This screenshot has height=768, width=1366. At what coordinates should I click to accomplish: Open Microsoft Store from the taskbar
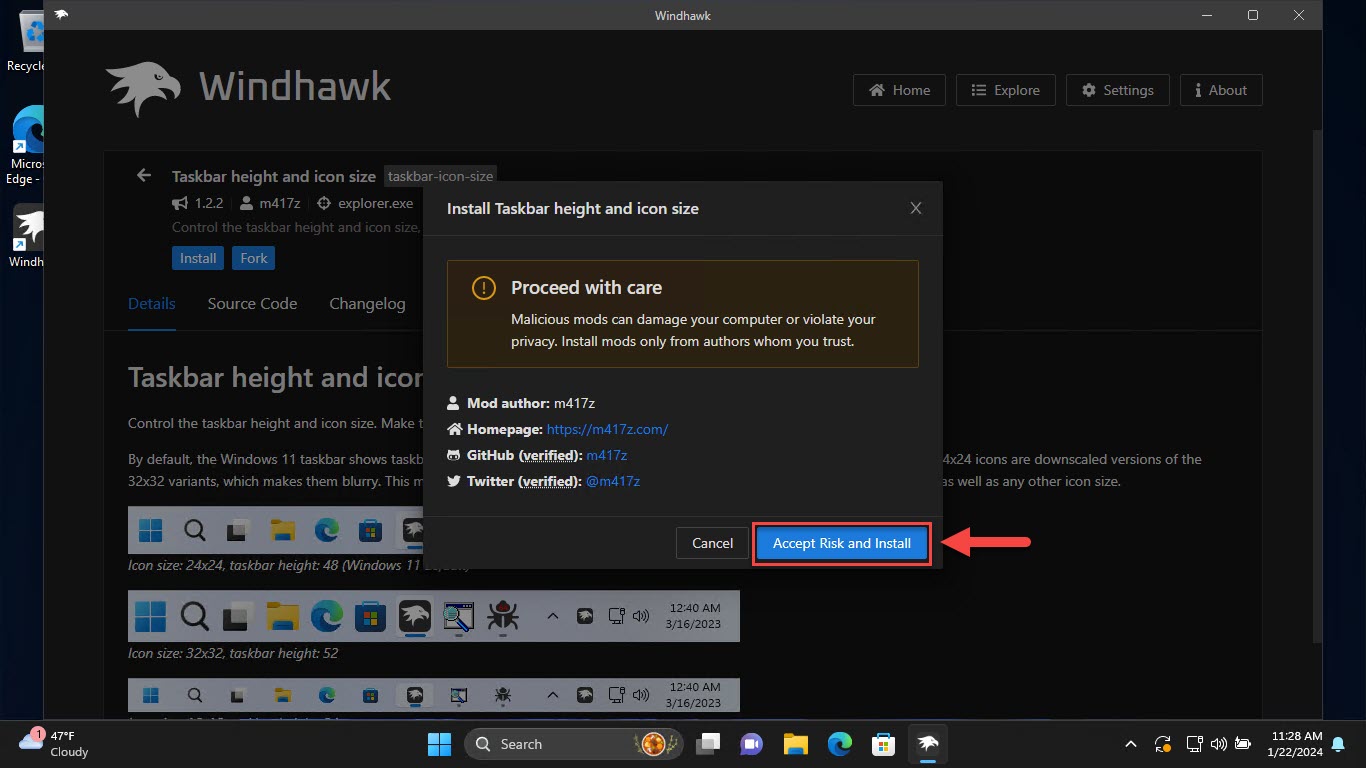point(883,744)
